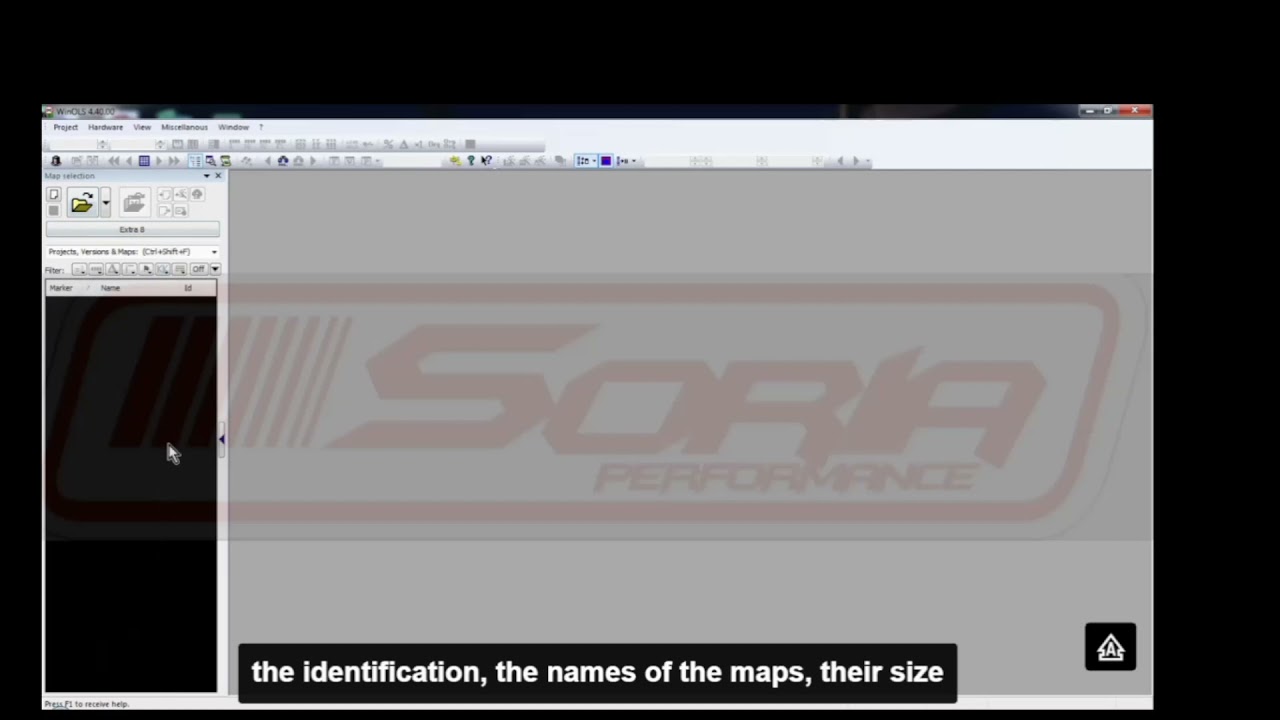This screenshot has width=1280, height=720.
Task: Click the gray cloud icon beside blue one
Action: pyautogui.click(x=298, y=161)
